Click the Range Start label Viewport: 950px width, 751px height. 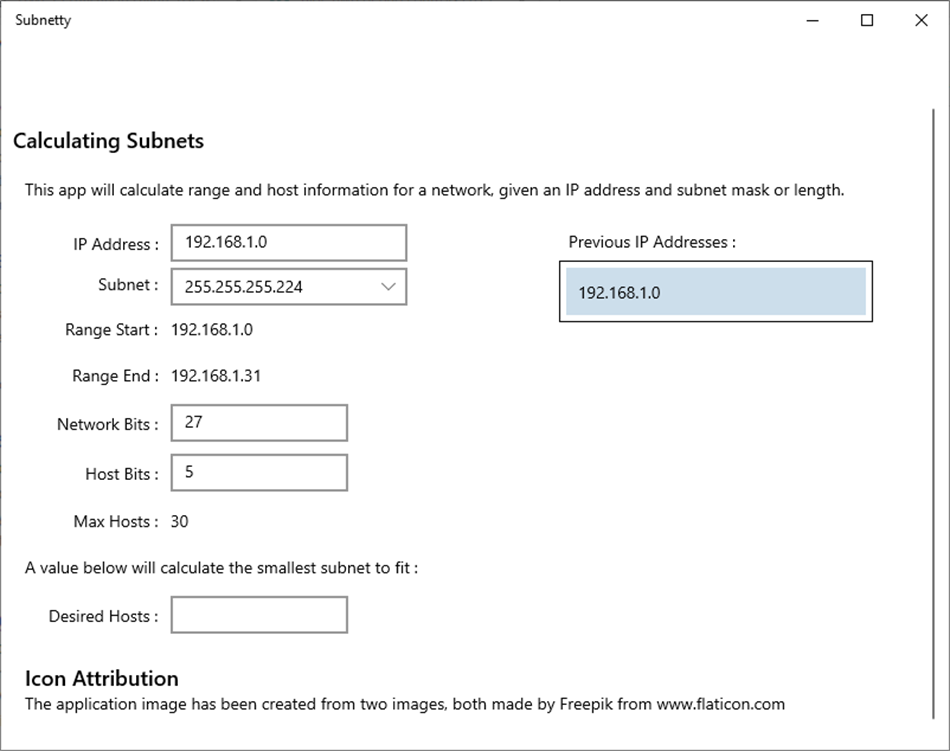(111, 329)
